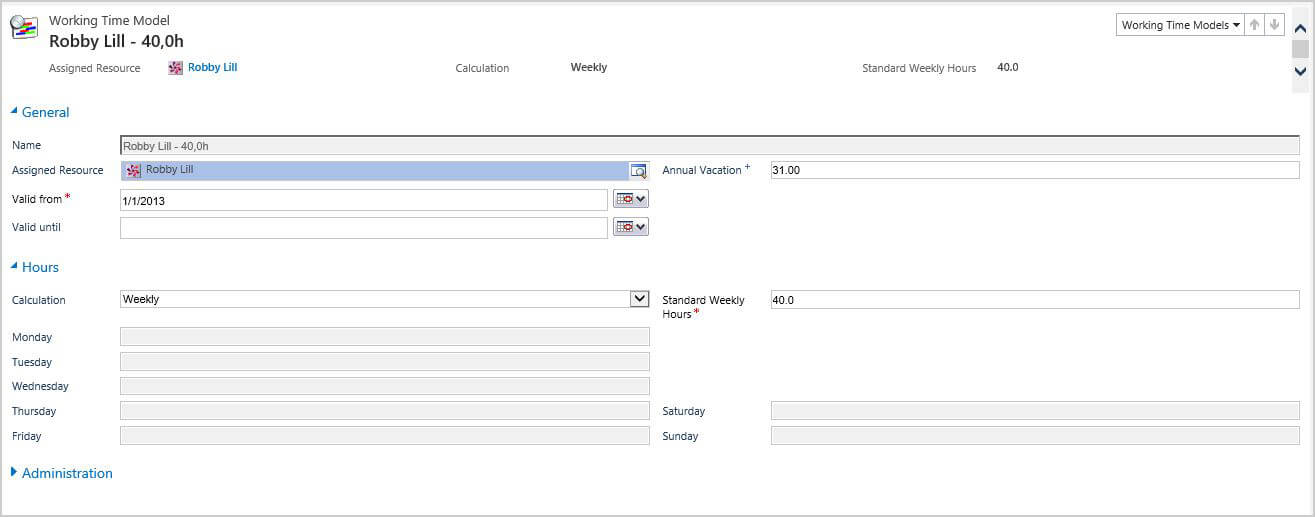The width and height of the screenshot is (1315, 517).
Task: Click the Name field
Action: (710, 146)
